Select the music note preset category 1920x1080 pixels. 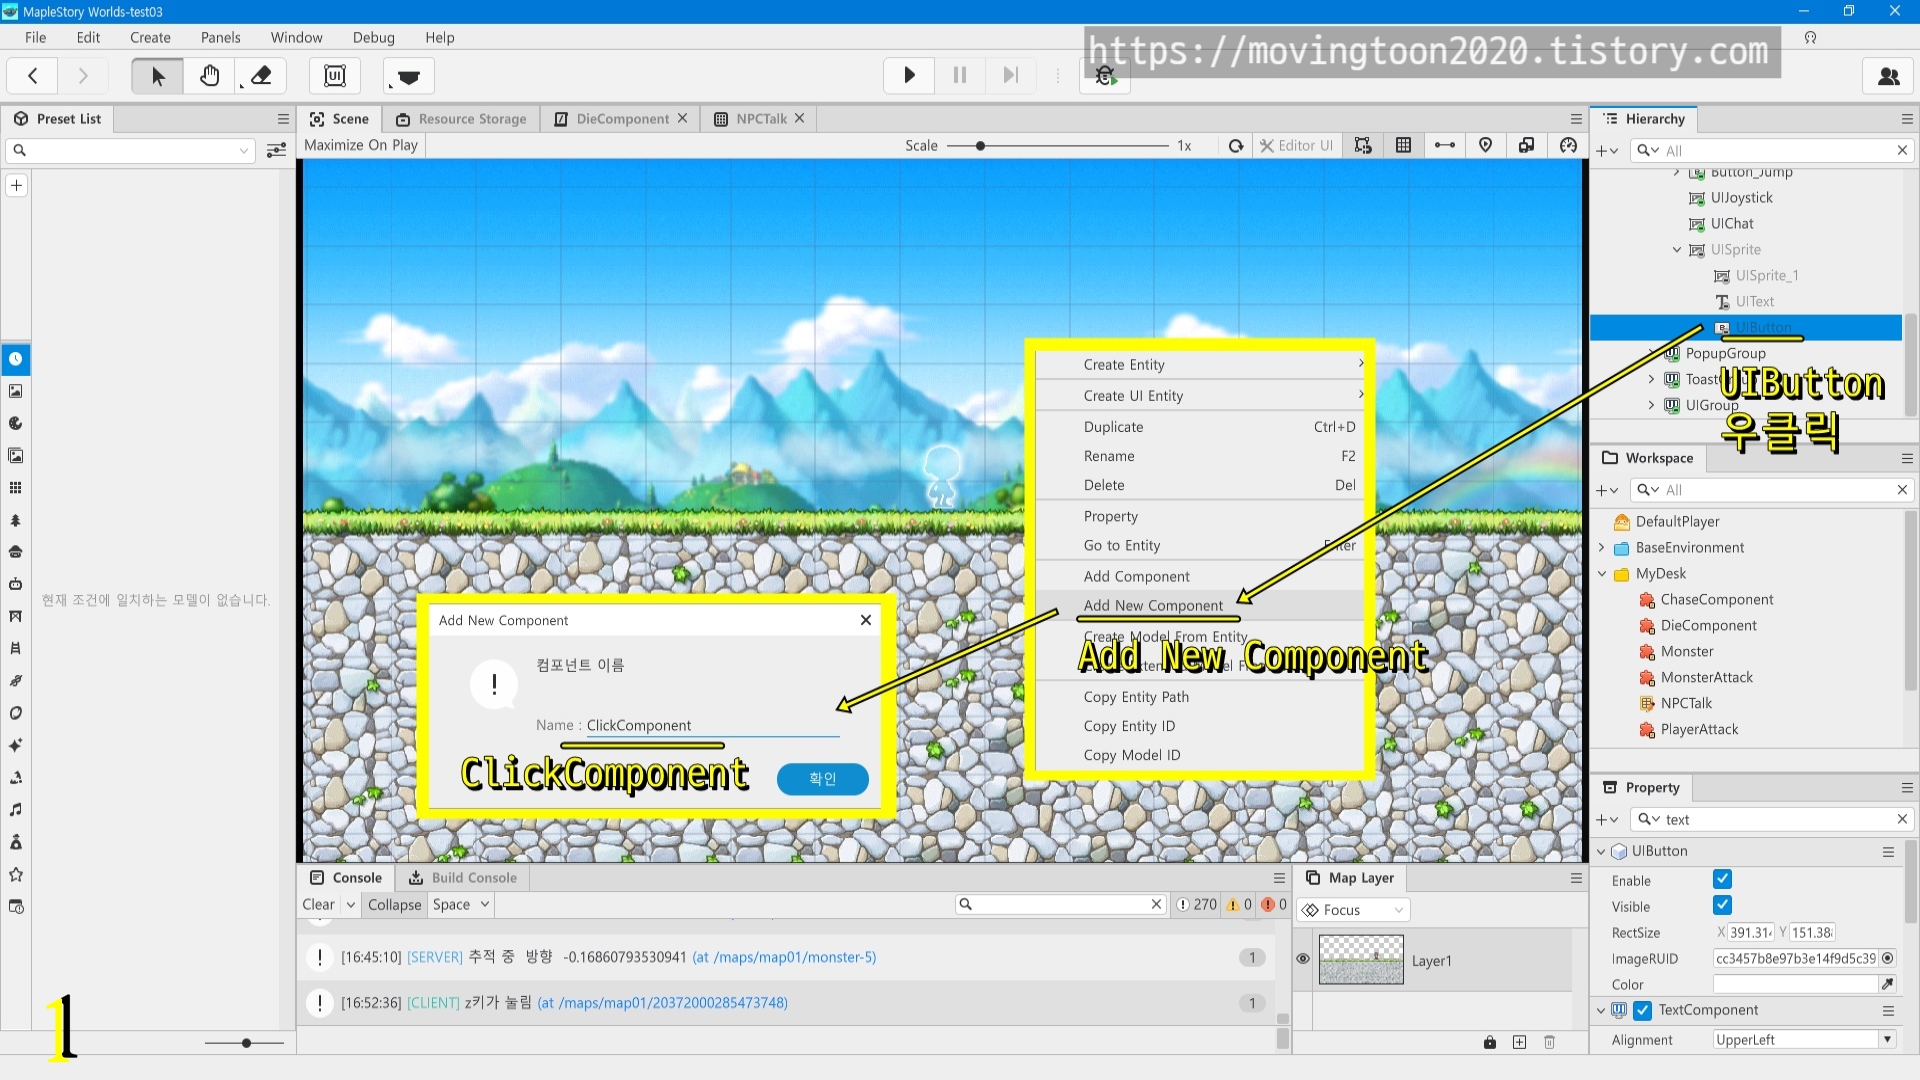click(16, 810)
